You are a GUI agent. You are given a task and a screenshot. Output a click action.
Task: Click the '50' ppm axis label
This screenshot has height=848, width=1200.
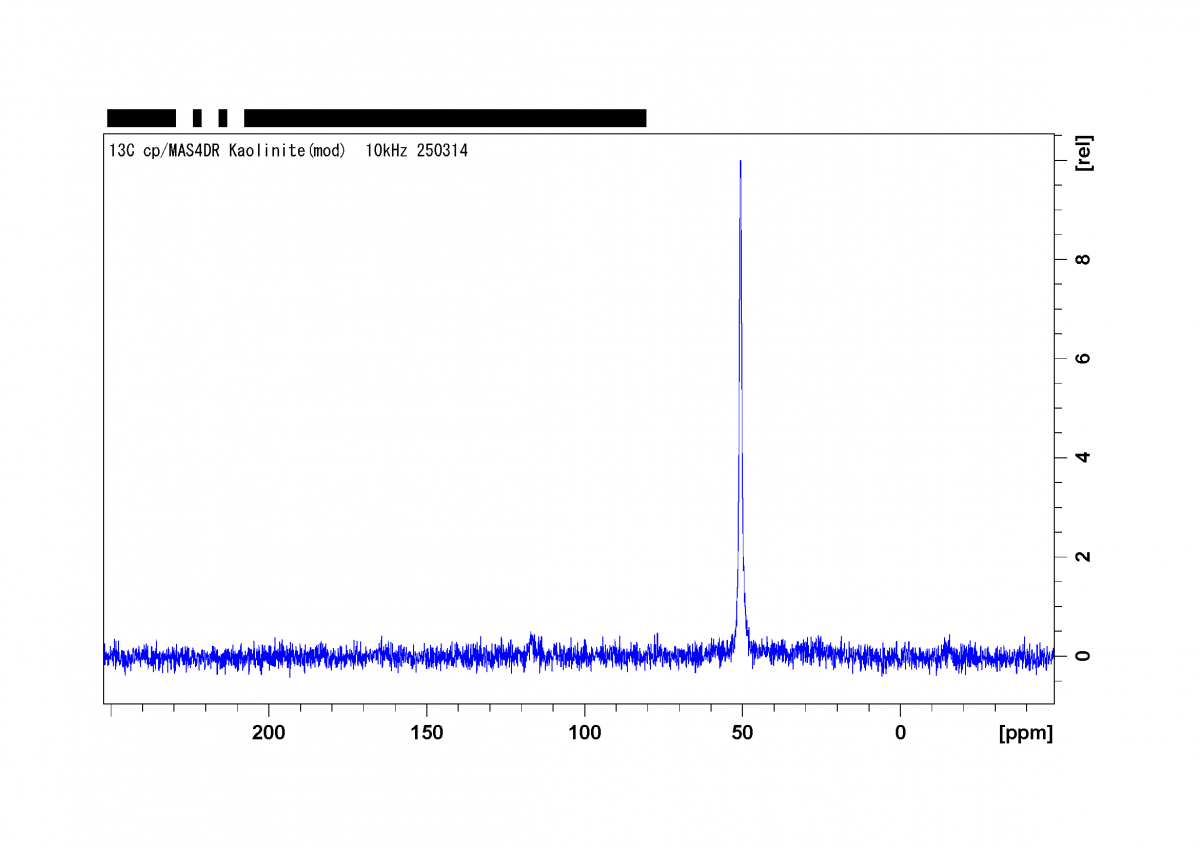[x=742, y=733]
